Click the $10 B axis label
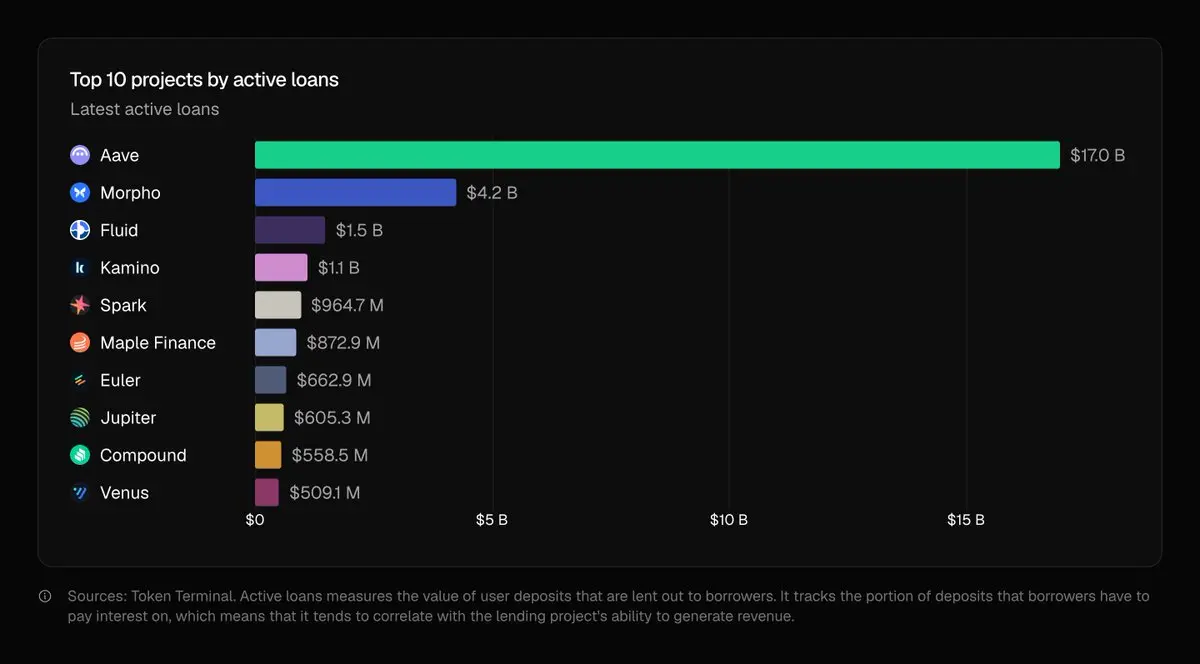 tap(729, 520)
